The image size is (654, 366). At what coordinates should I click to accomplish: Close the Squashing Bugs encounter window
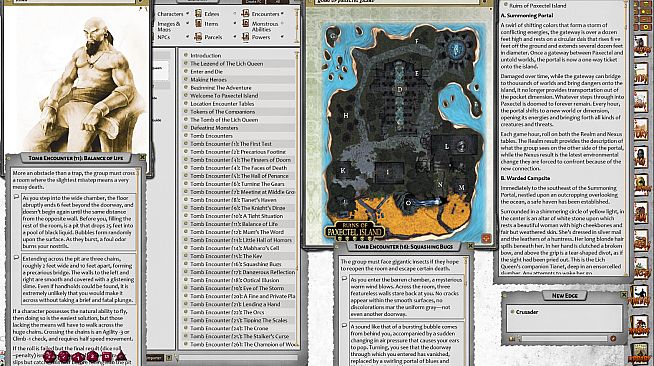[x=470, y=246]
